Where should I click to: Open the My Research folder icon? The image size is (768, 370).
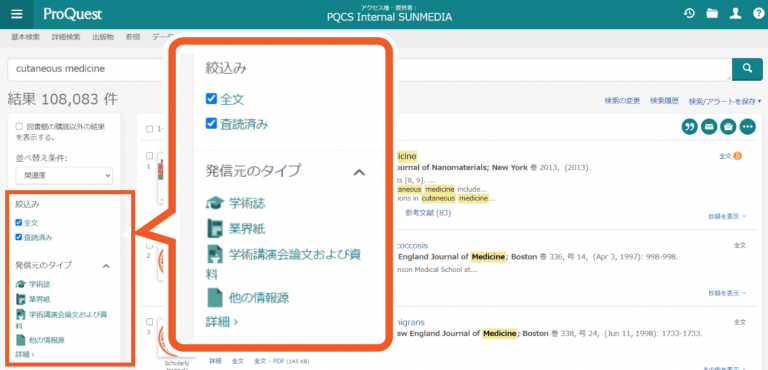coord(712,14)
